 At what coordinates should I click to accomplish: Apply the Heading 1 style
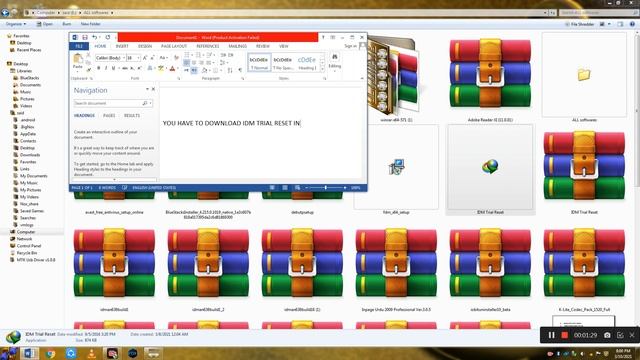click(x=307, y=62)
